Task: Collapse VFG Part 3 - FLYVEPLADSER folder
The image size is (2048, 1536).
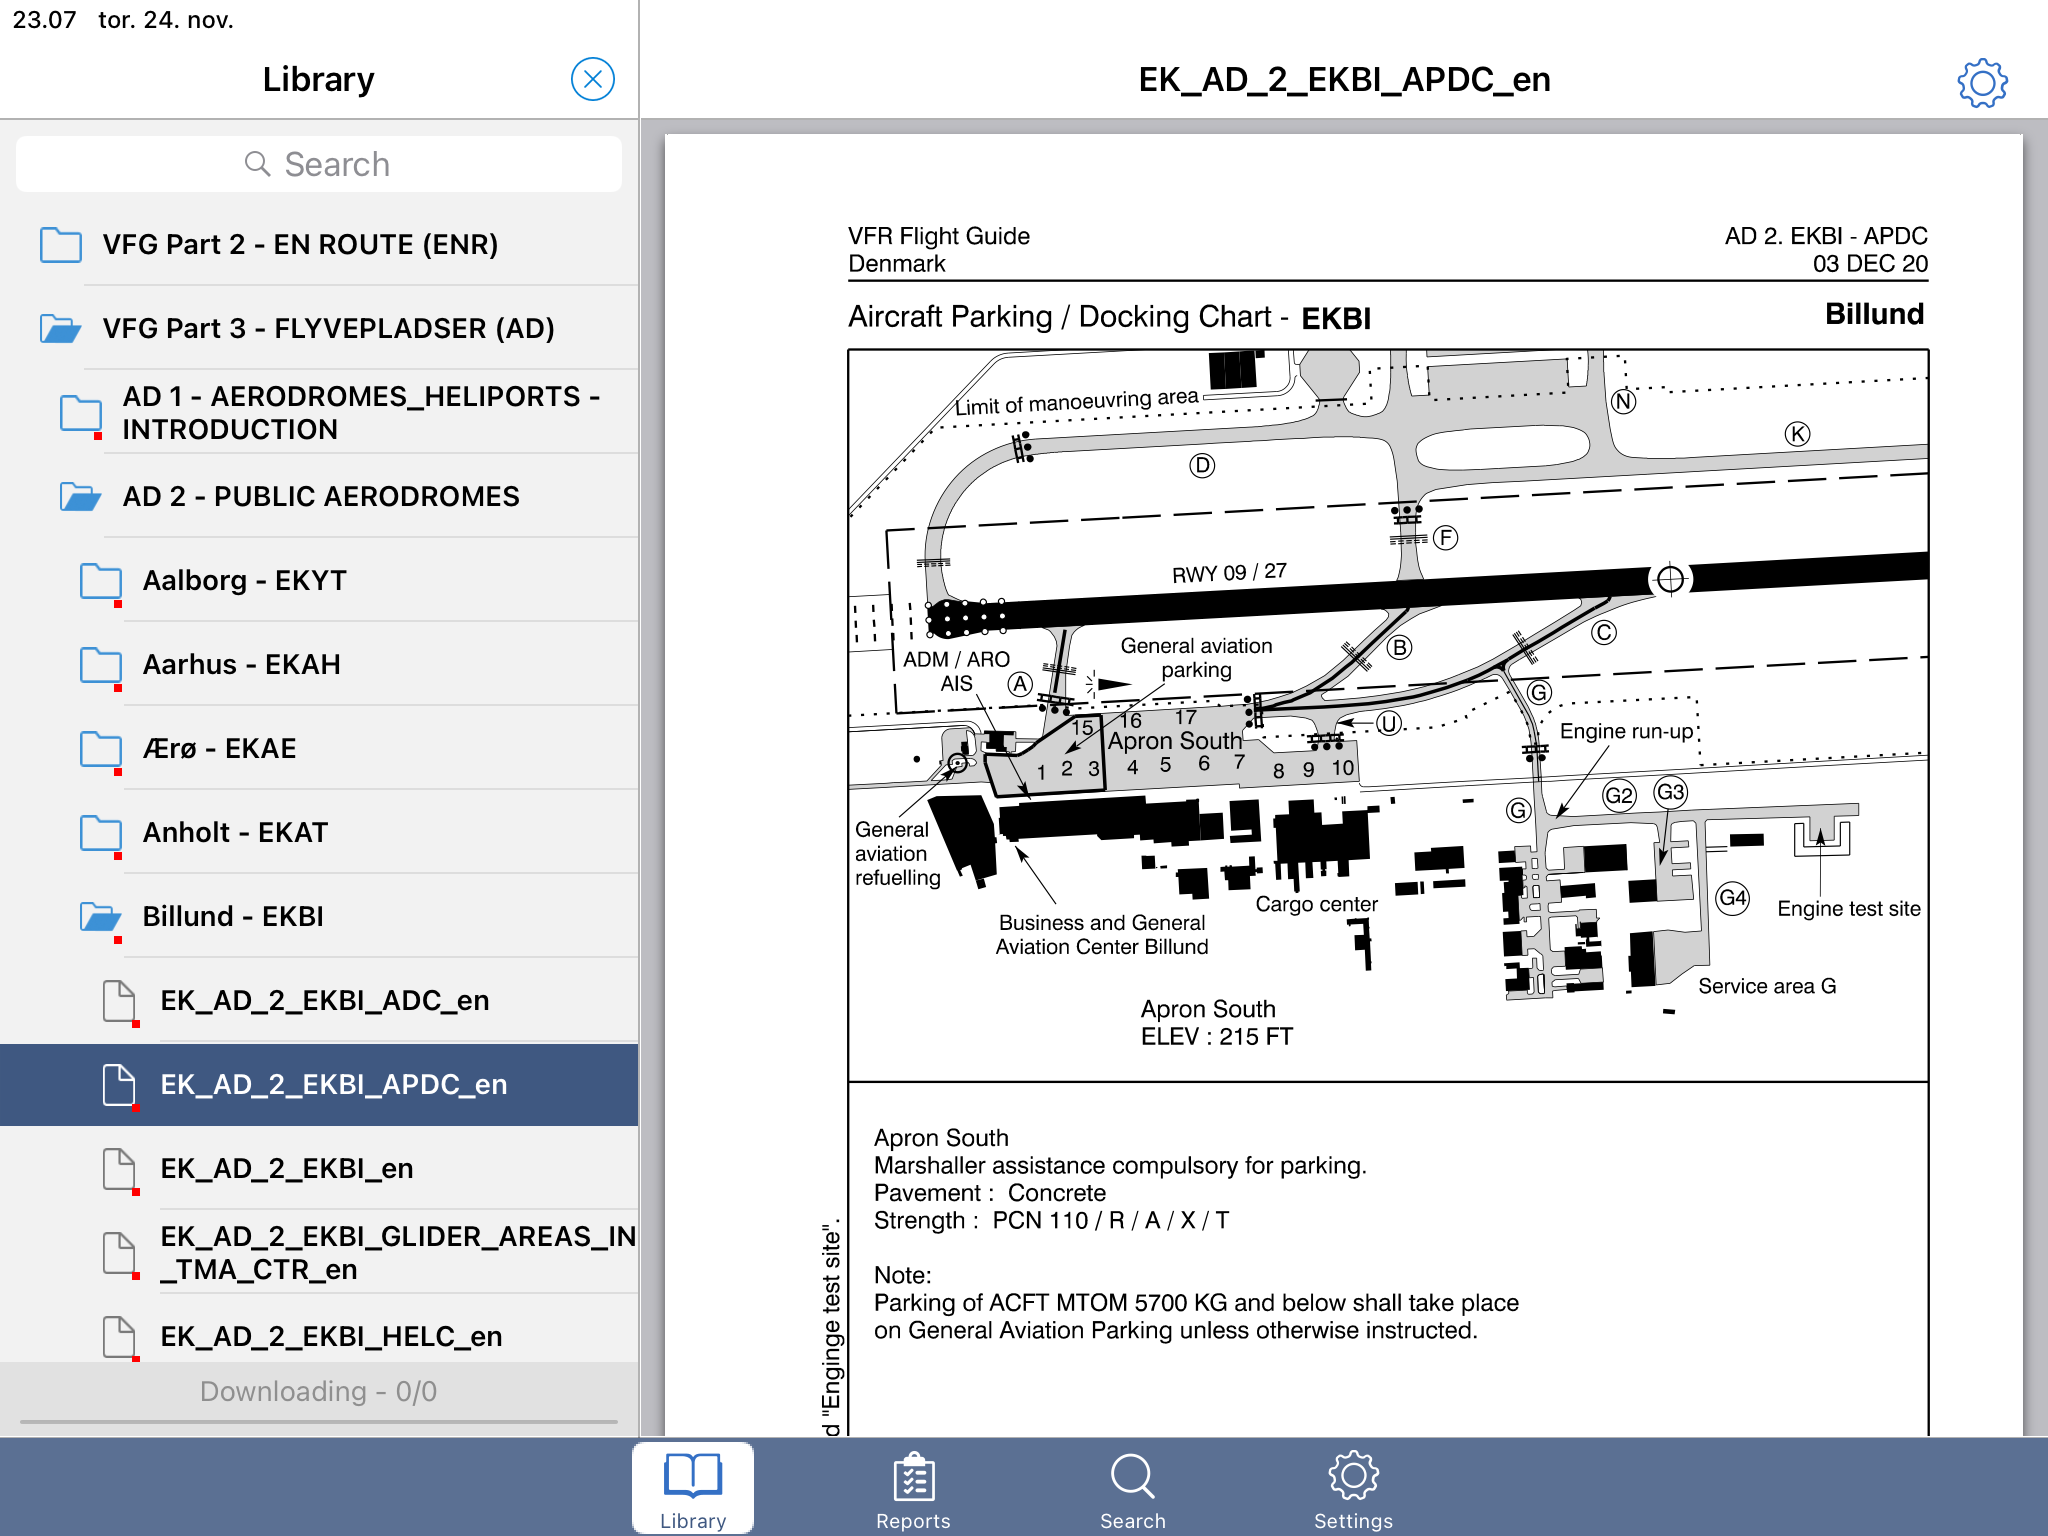Action: 319,328
